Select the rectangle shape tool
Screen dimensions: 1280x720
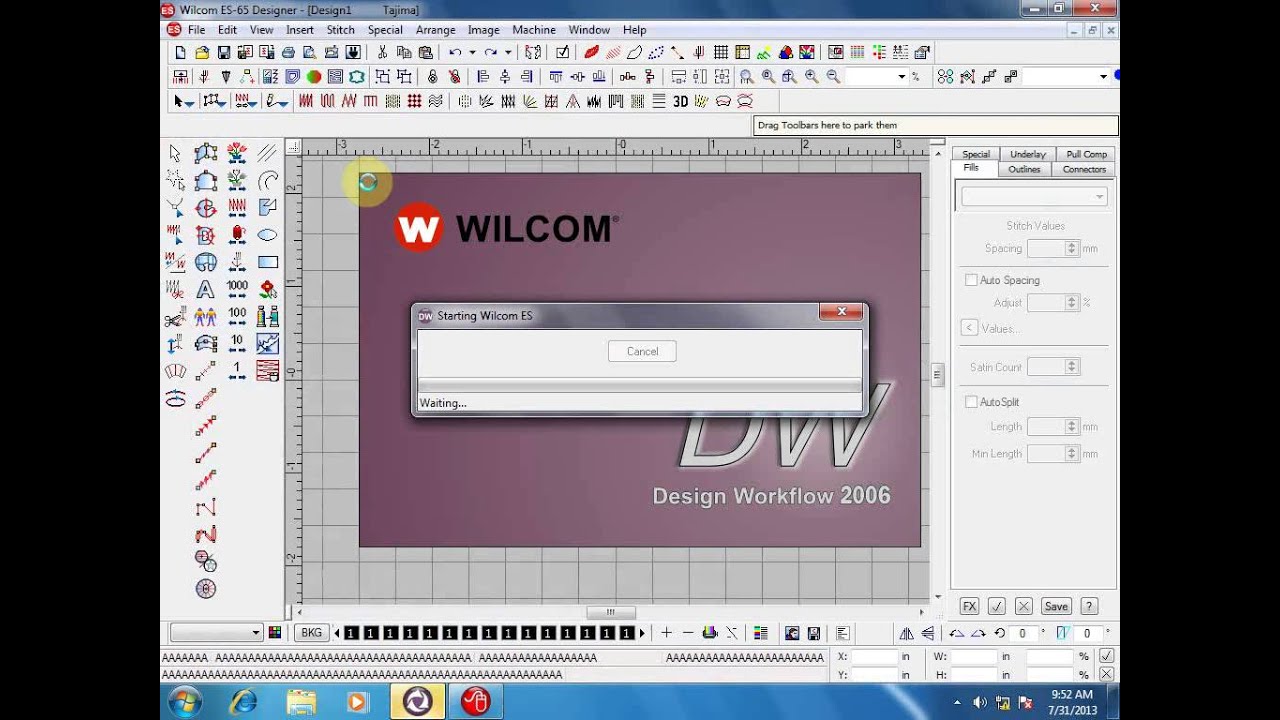pos(267,262)
